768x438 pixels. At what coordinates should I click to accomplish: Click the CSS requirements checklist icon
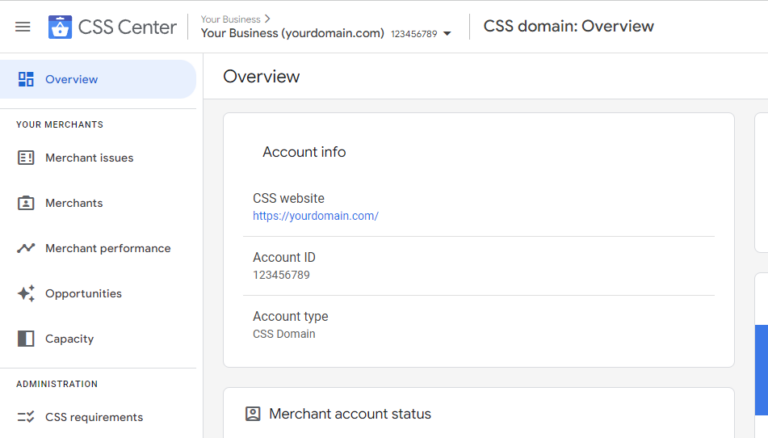click(x=26, y=417)
